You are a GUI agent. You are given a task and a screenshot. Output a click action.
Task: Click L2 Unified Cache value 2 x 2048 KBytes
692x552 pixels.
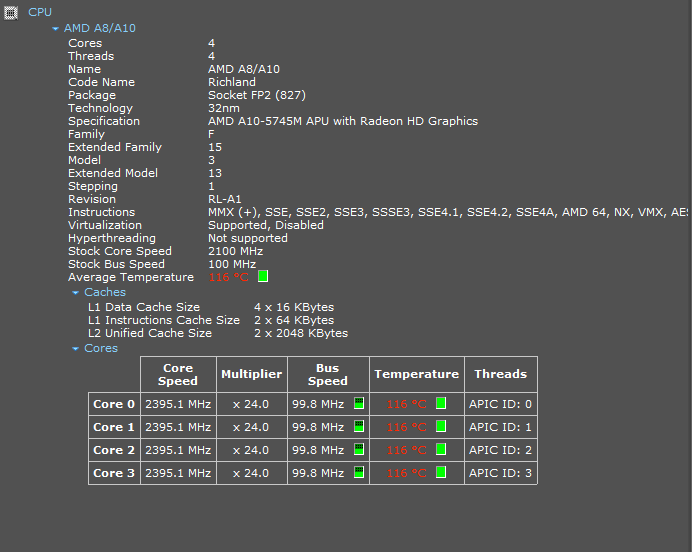pos(301,333)
